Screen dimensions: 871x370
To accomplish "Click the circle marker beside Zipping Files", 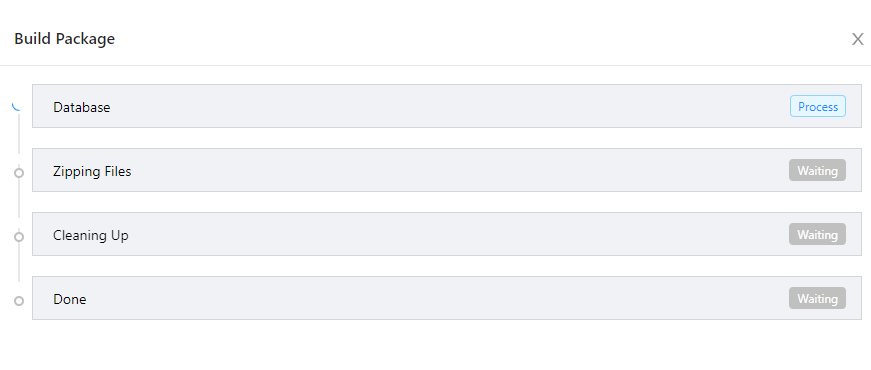I will 19,173.
